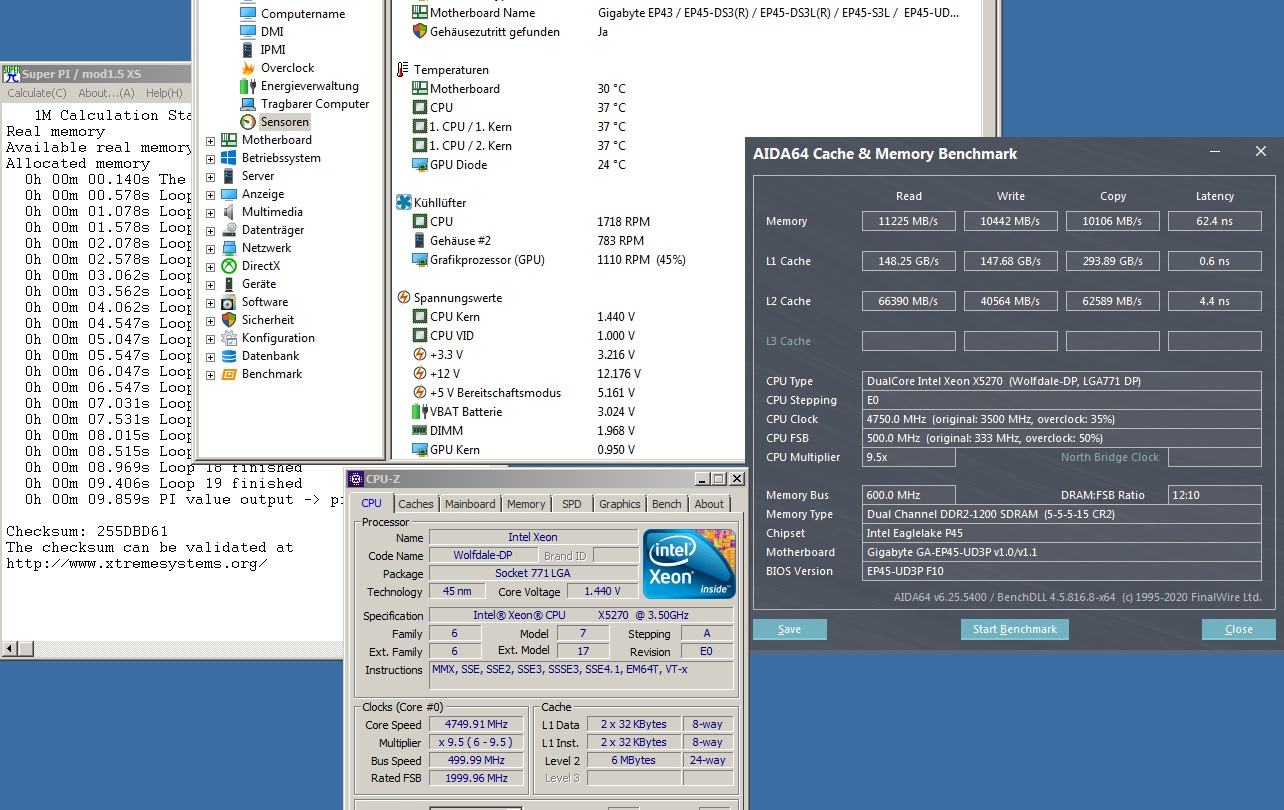Click the Konfiguration icon in tree

(x=228, y=337)
